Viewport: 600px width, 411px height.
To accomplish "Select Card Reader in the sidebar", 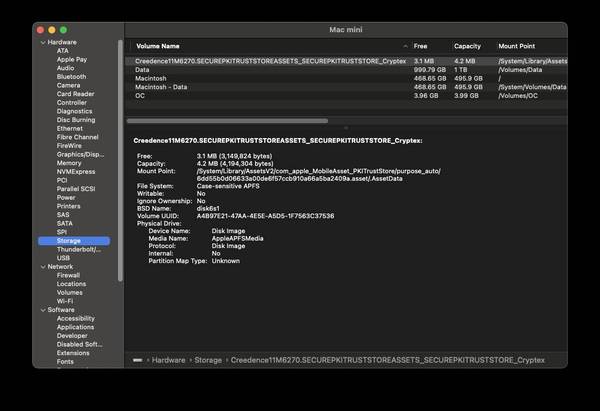I will pos(75,94).
